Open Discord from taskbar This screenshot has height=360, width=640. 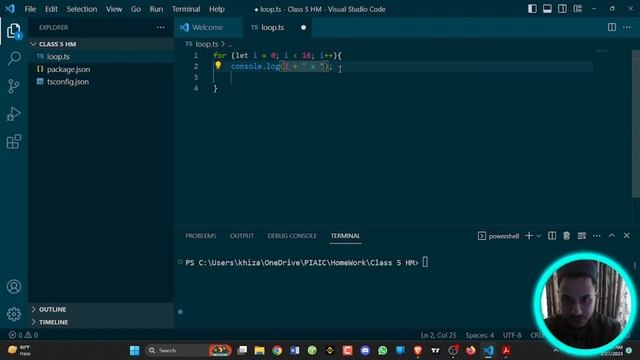coord(365,350)
